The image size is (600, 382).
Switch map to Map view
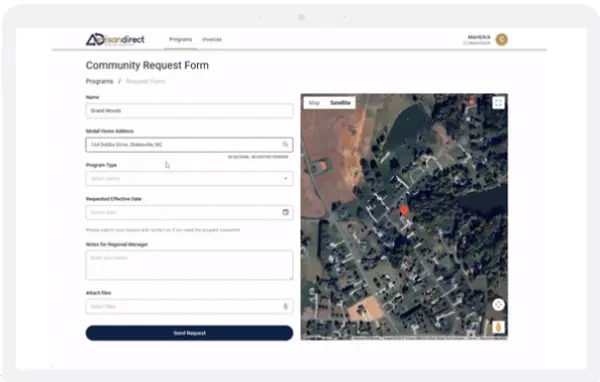coord(314,103)
